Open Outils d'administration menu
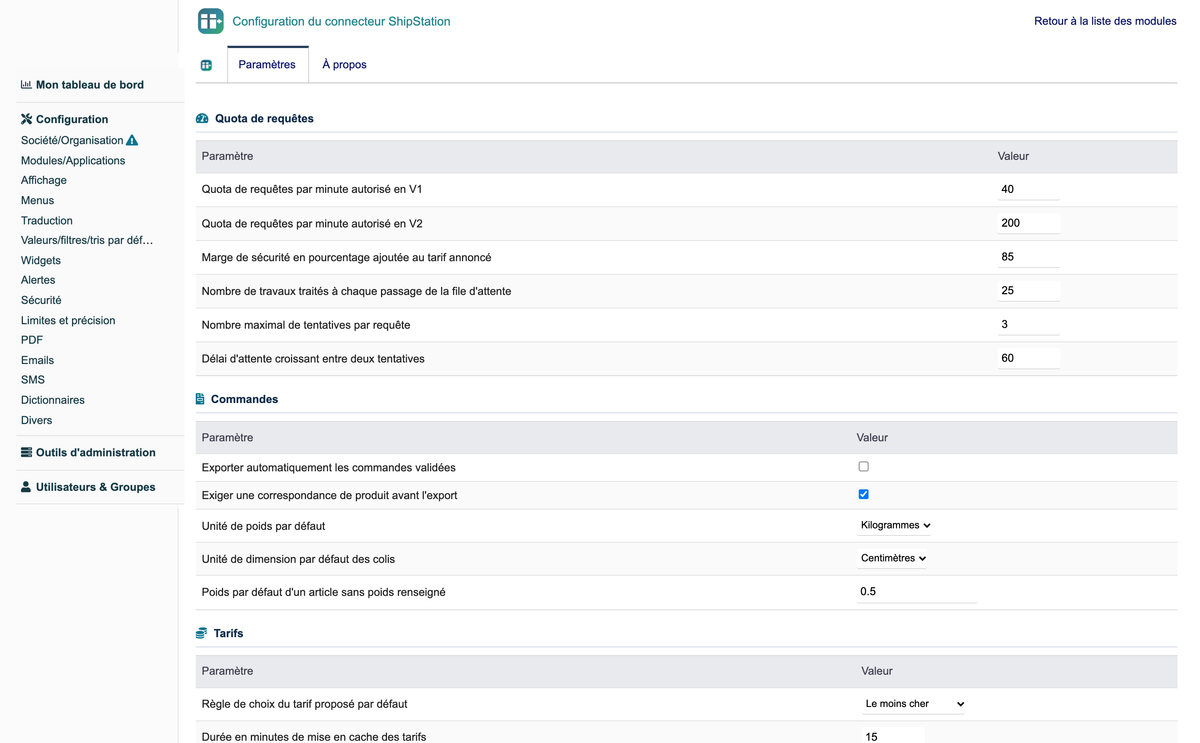Image resolution: width=1200 pixels, height=743 pixels. click(x=96, y=452)
